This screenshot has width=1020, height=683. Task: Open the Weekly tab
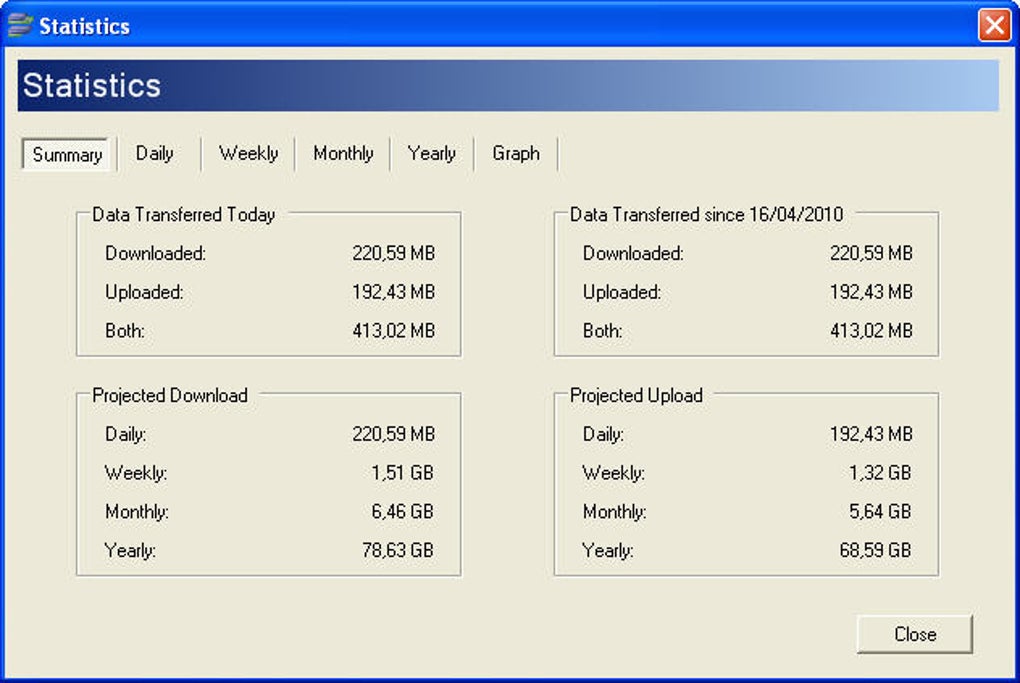[248, 154]
